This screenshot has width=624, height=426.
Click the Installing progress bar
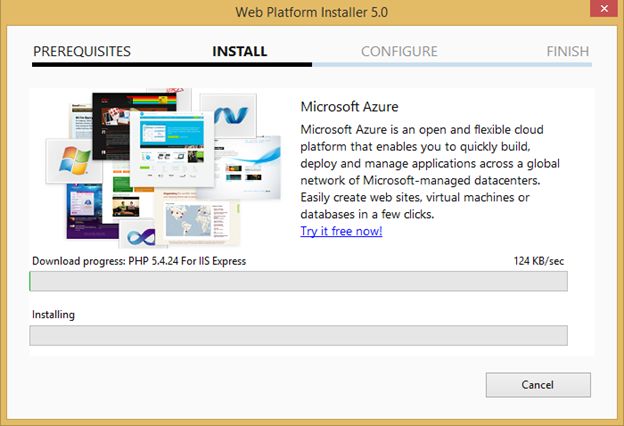point(299,335)
